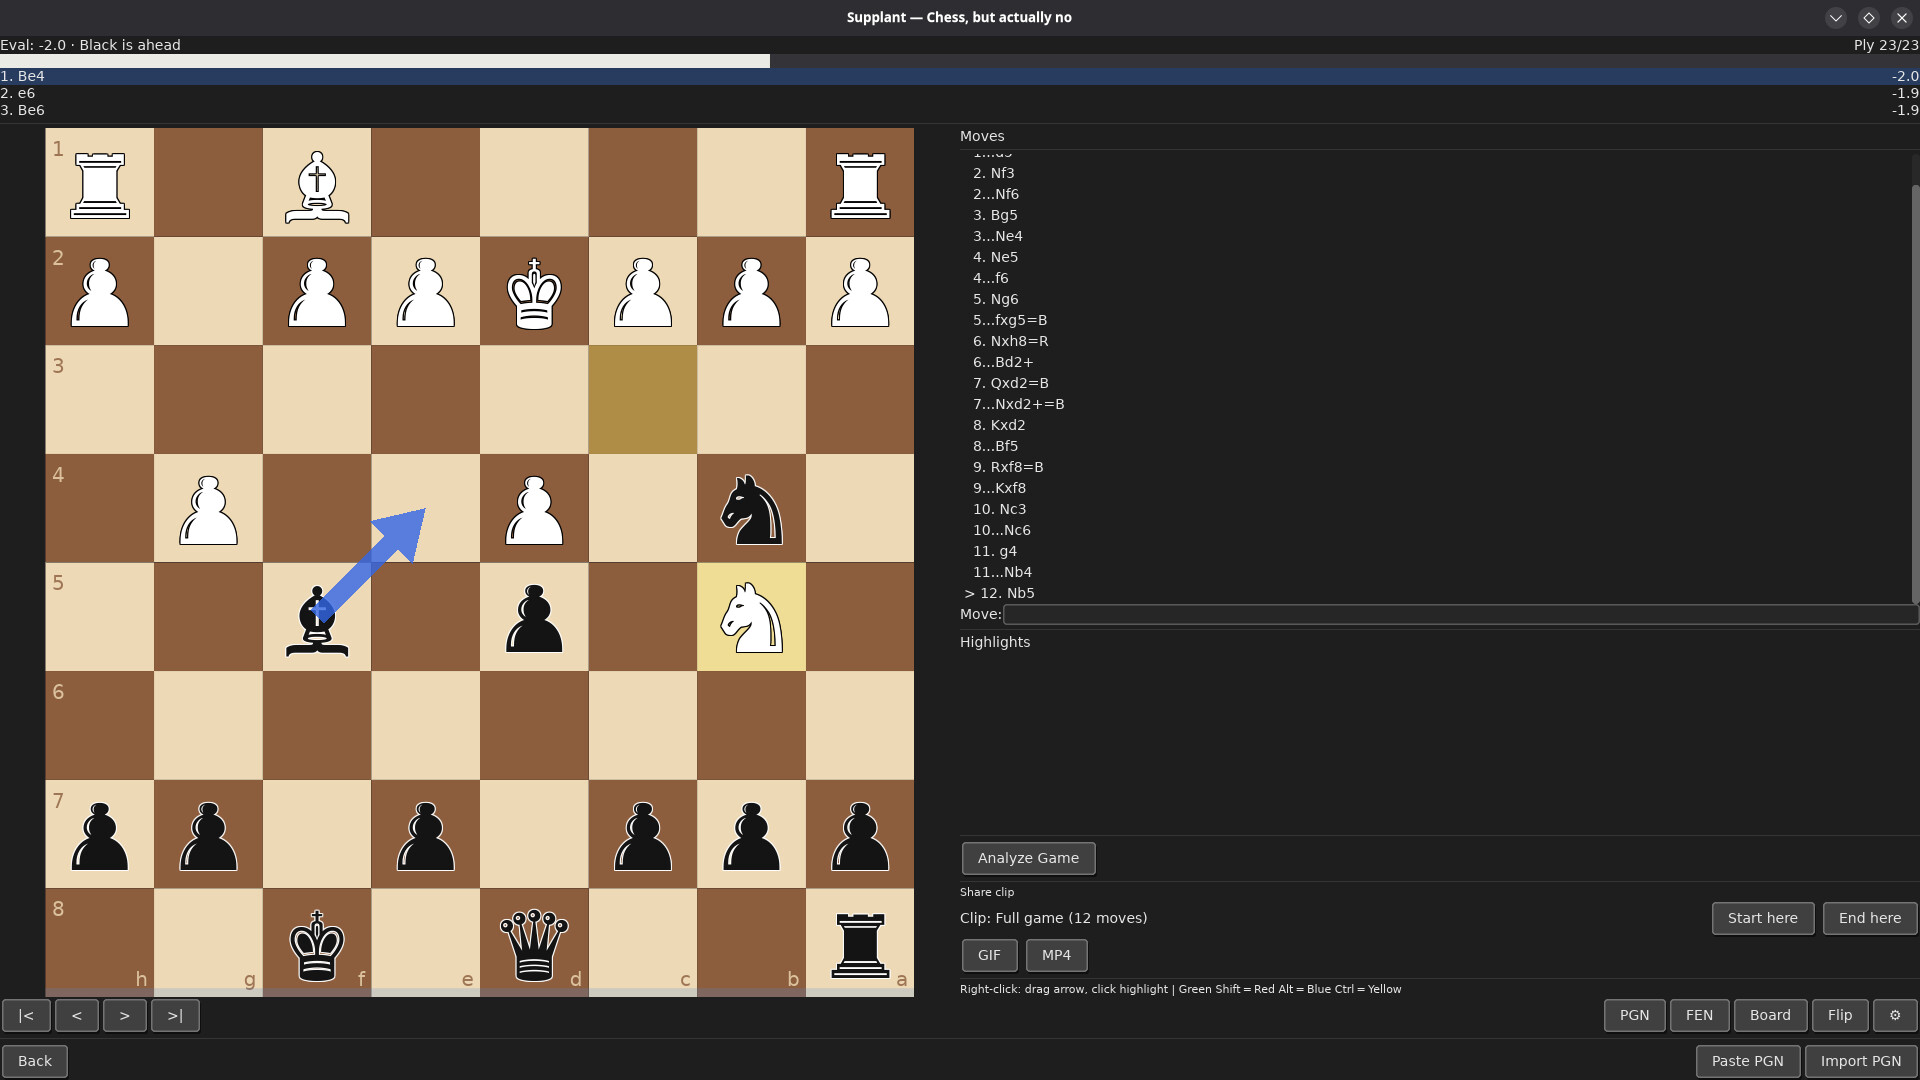Step back one move
The height and width of the screenshot is (1080, 1920).
coord(77,1015)
